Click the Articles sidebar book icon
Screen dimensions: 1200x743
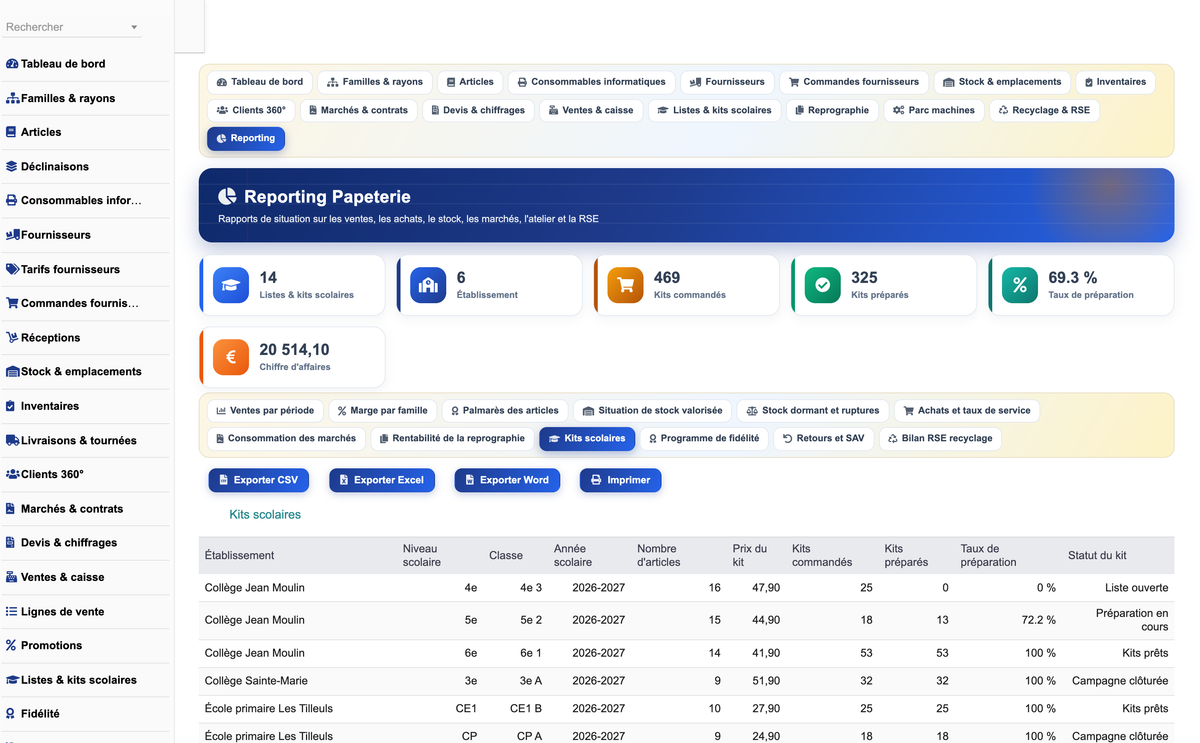[x=11, y=132]
